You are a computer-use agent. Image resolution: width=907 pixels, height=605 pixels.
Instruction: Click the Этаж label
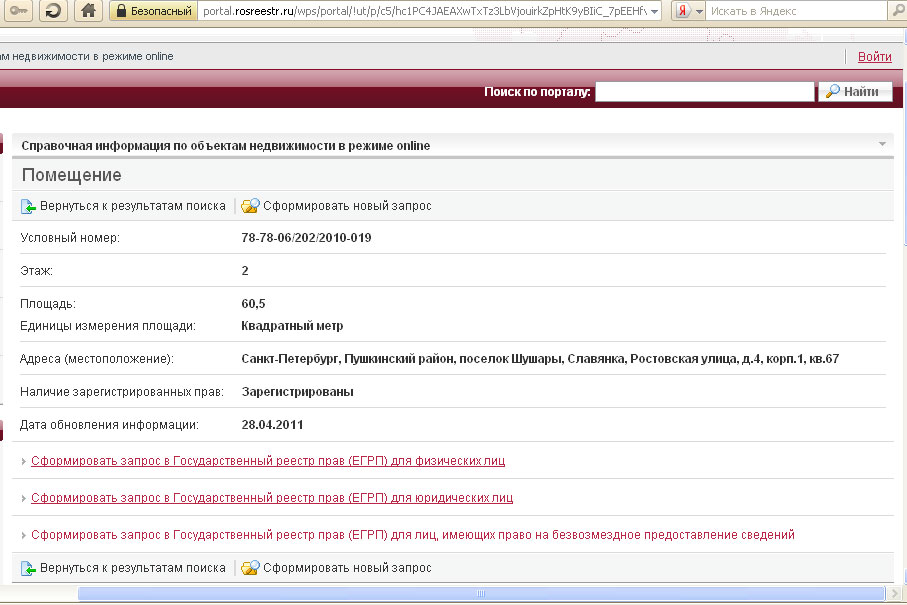point(36,271)
